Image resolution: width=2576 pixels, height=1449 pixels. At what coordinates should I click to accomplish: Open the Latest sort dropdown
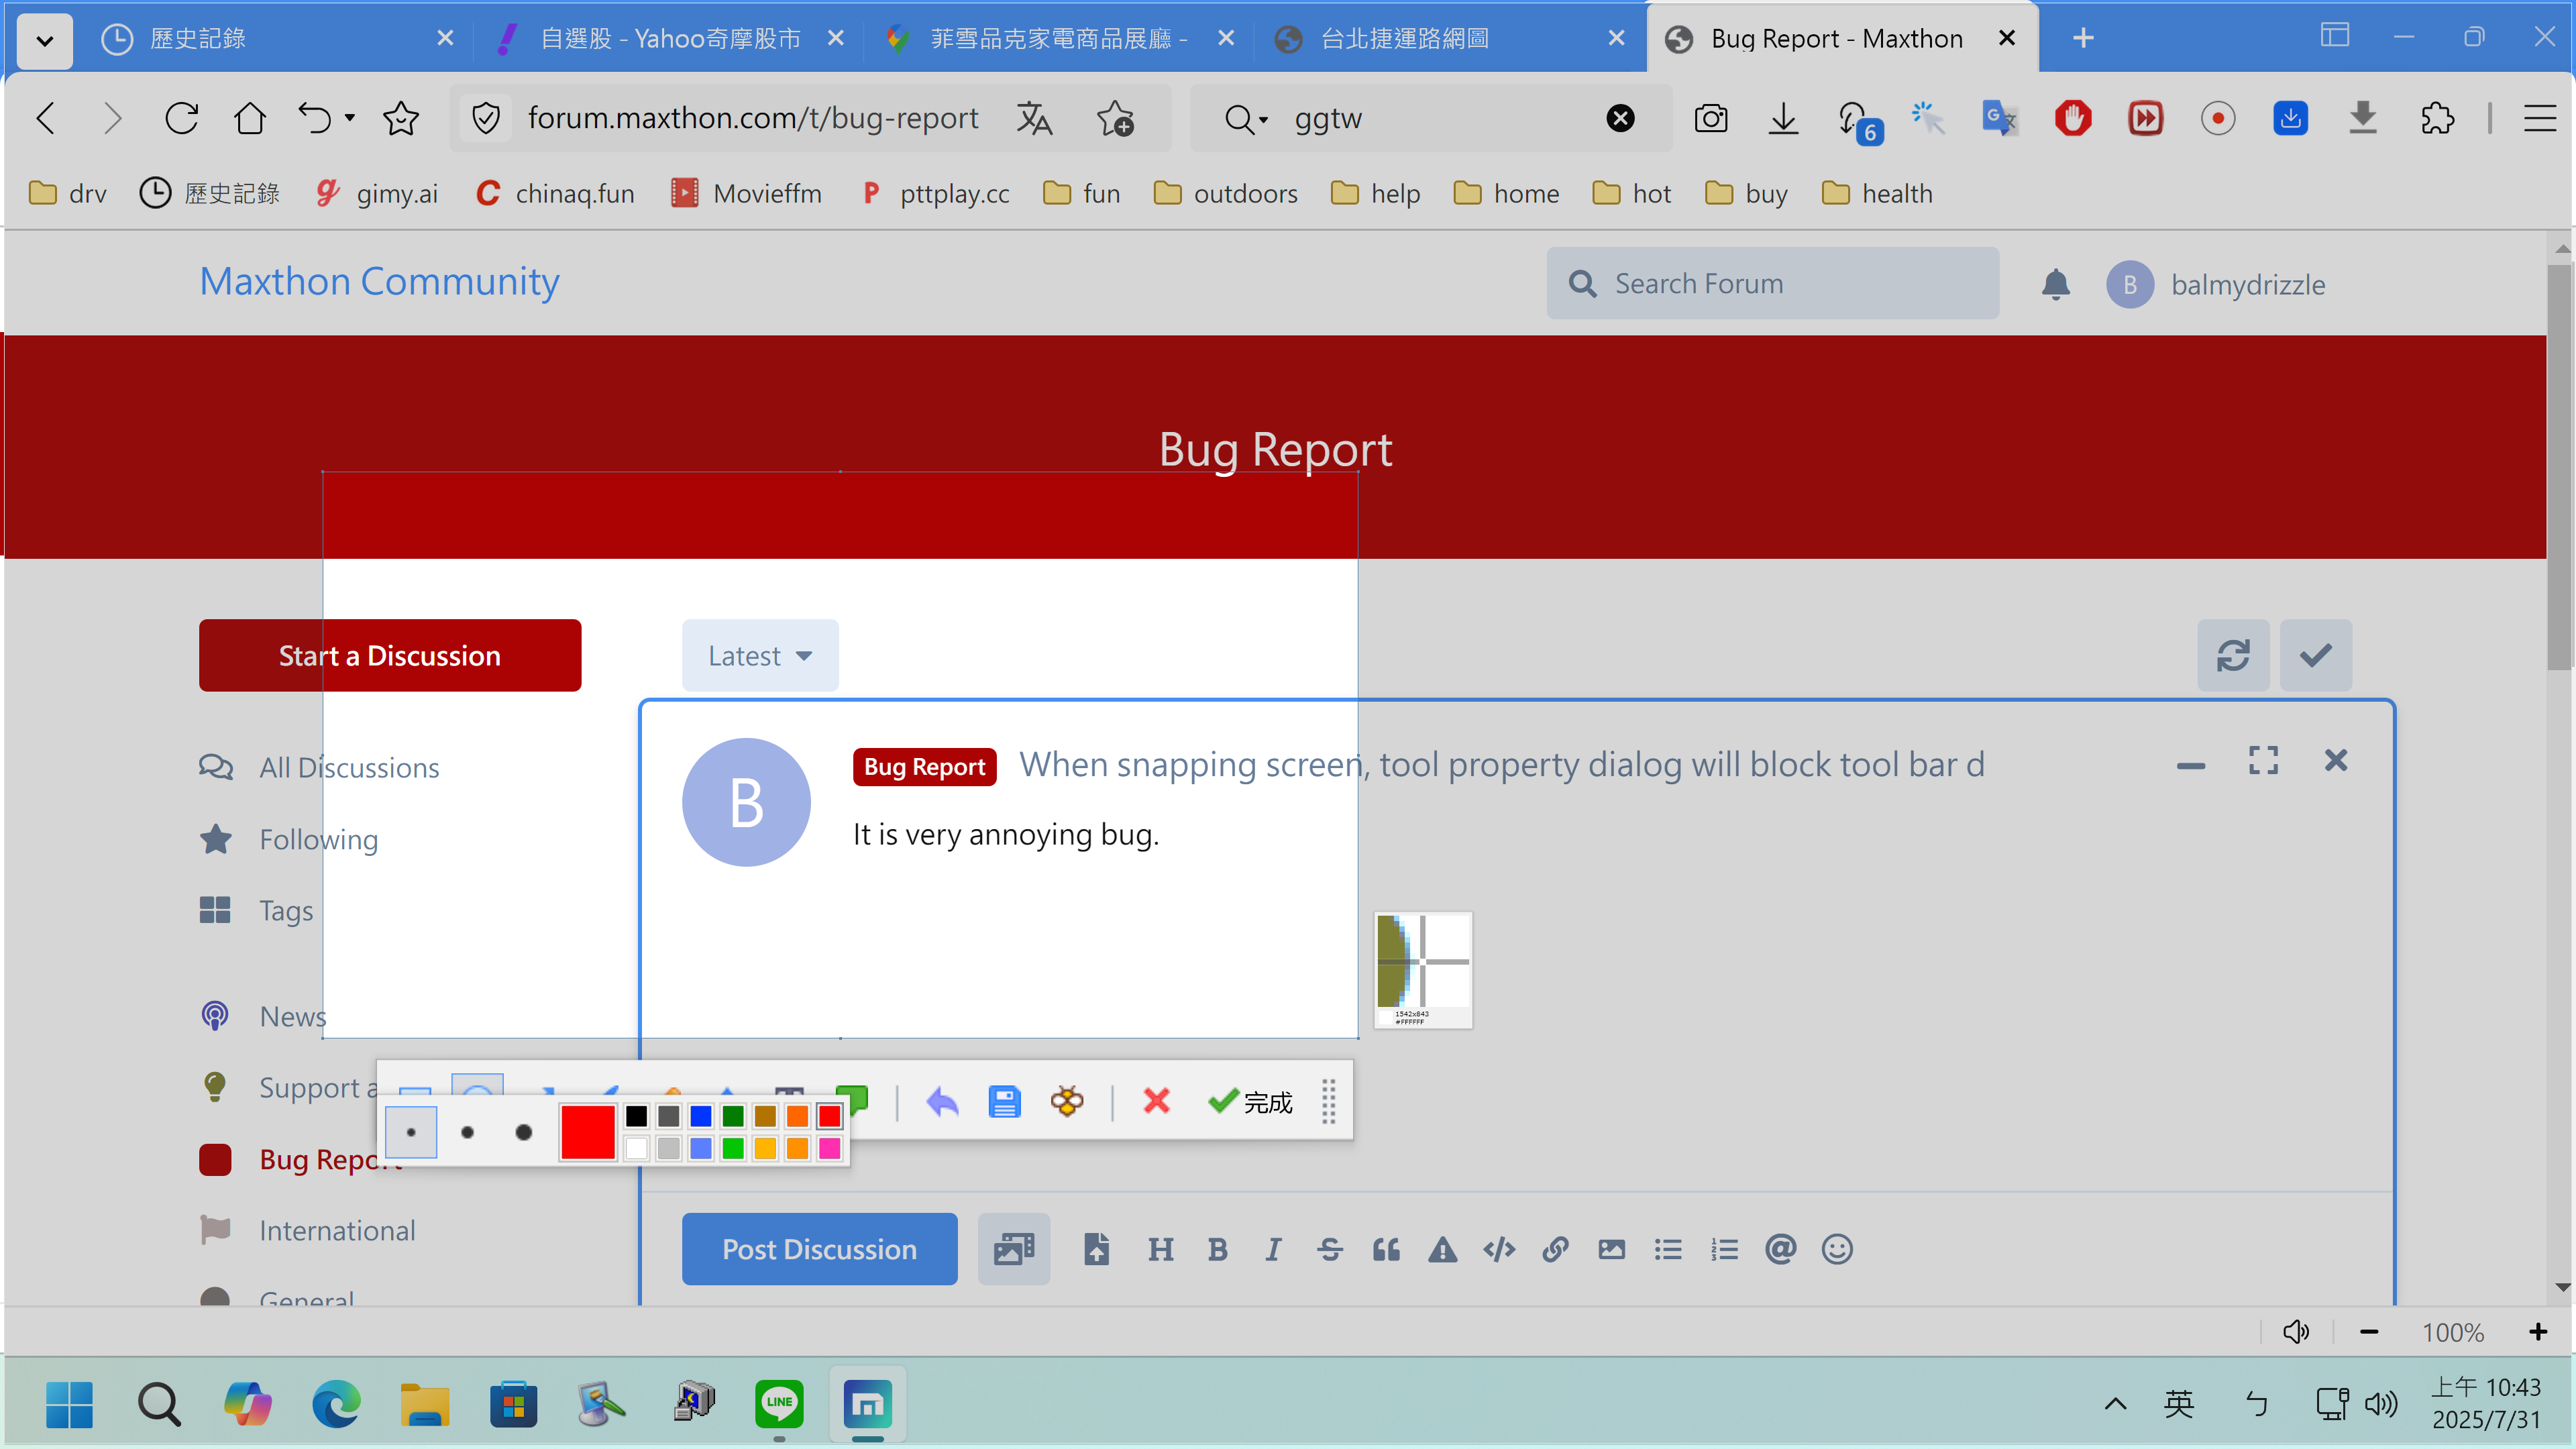click(x=760, y=655)
